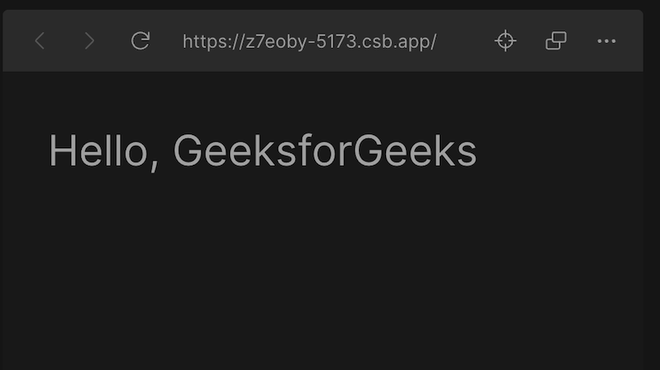The image size is (660, 370).
Task: Click the 'Hello, GeeksforGeeks' heading text
Action: pyautogui.click(x=263, y=151)
